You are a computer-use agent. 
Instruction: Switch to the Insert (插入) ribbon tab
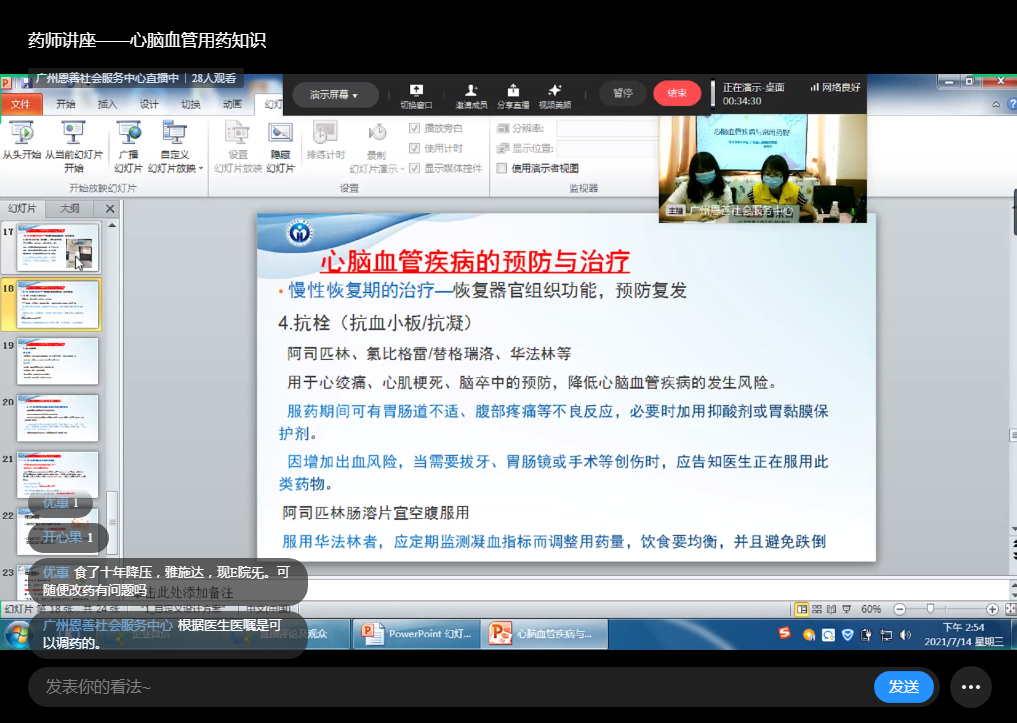[x=107, y=104]
